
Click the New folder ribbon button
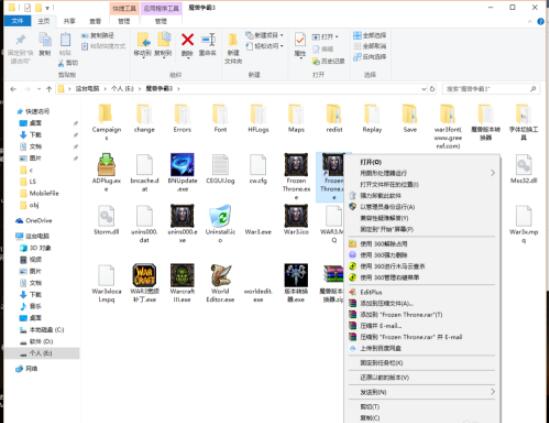click(x=233, y=48)
